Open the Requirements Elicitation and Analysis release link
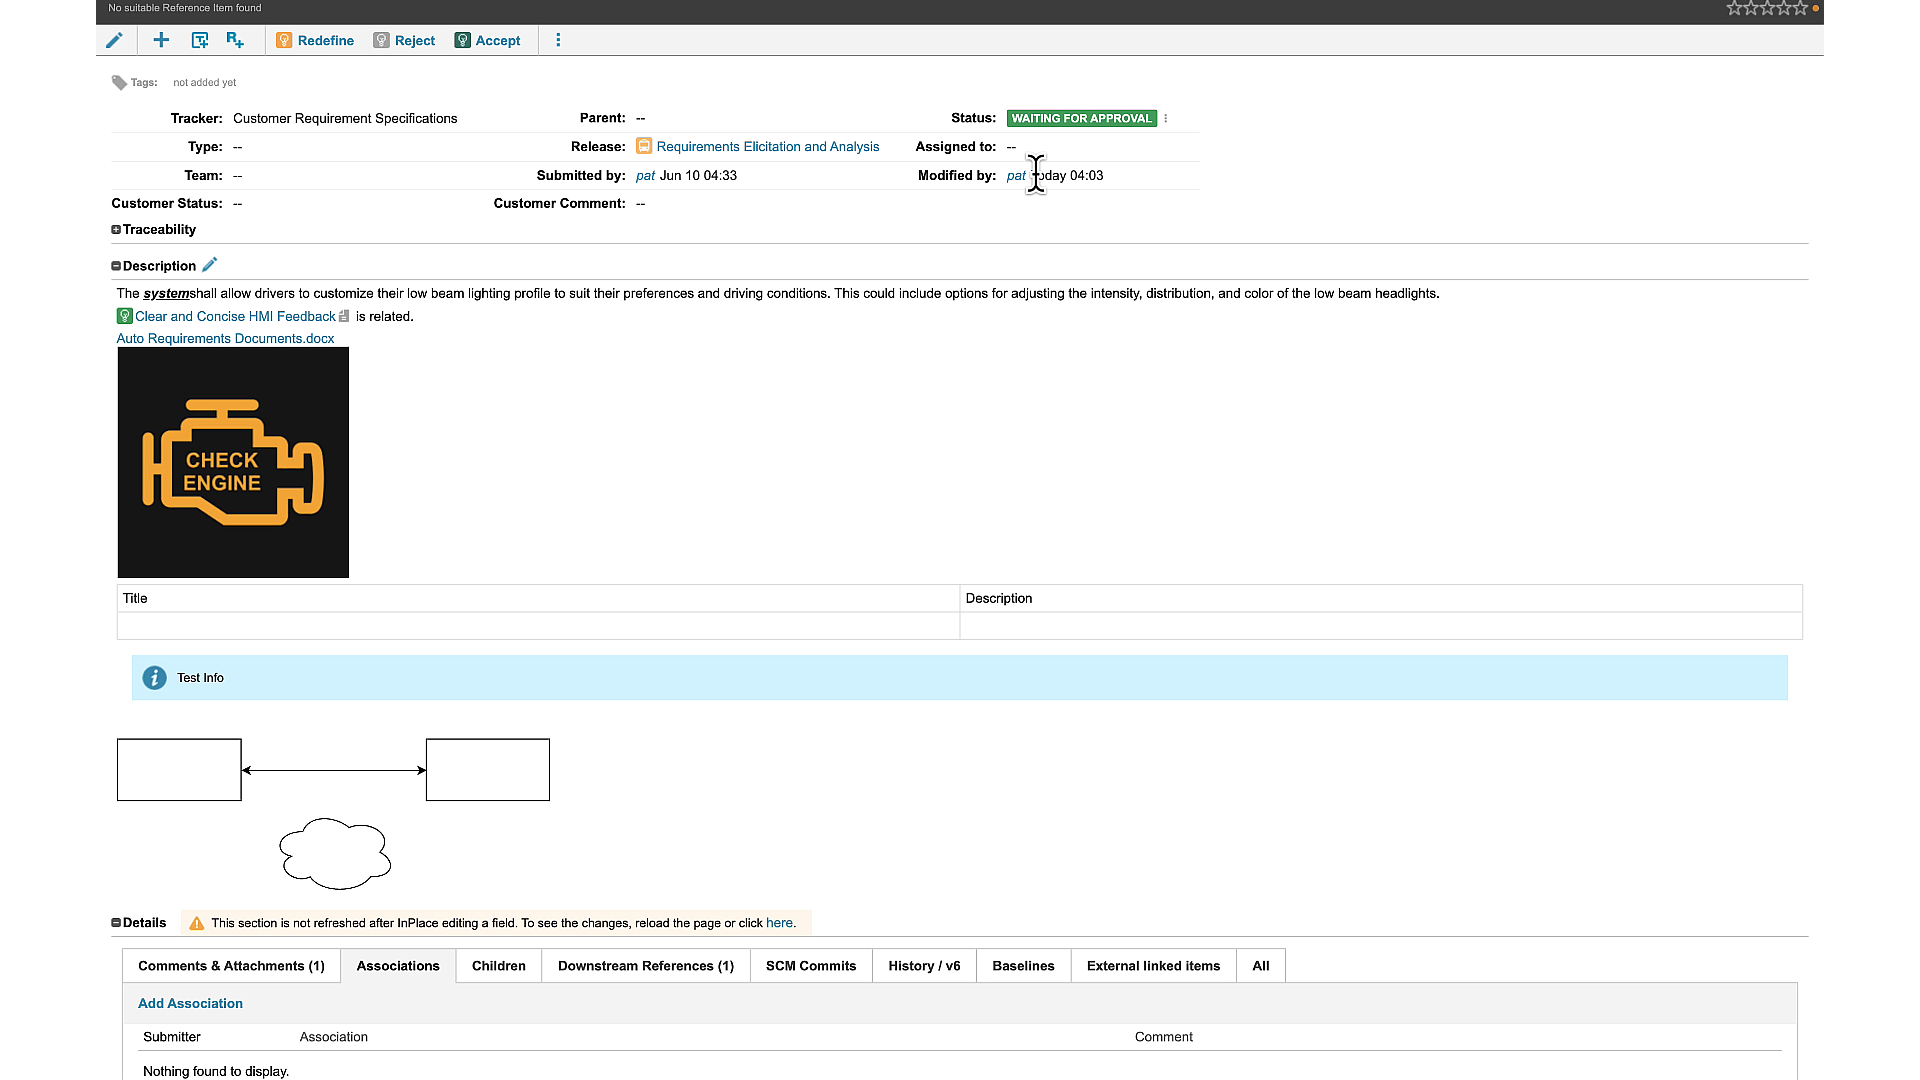The image size is (1920, 1080). (x=767, y=146)
